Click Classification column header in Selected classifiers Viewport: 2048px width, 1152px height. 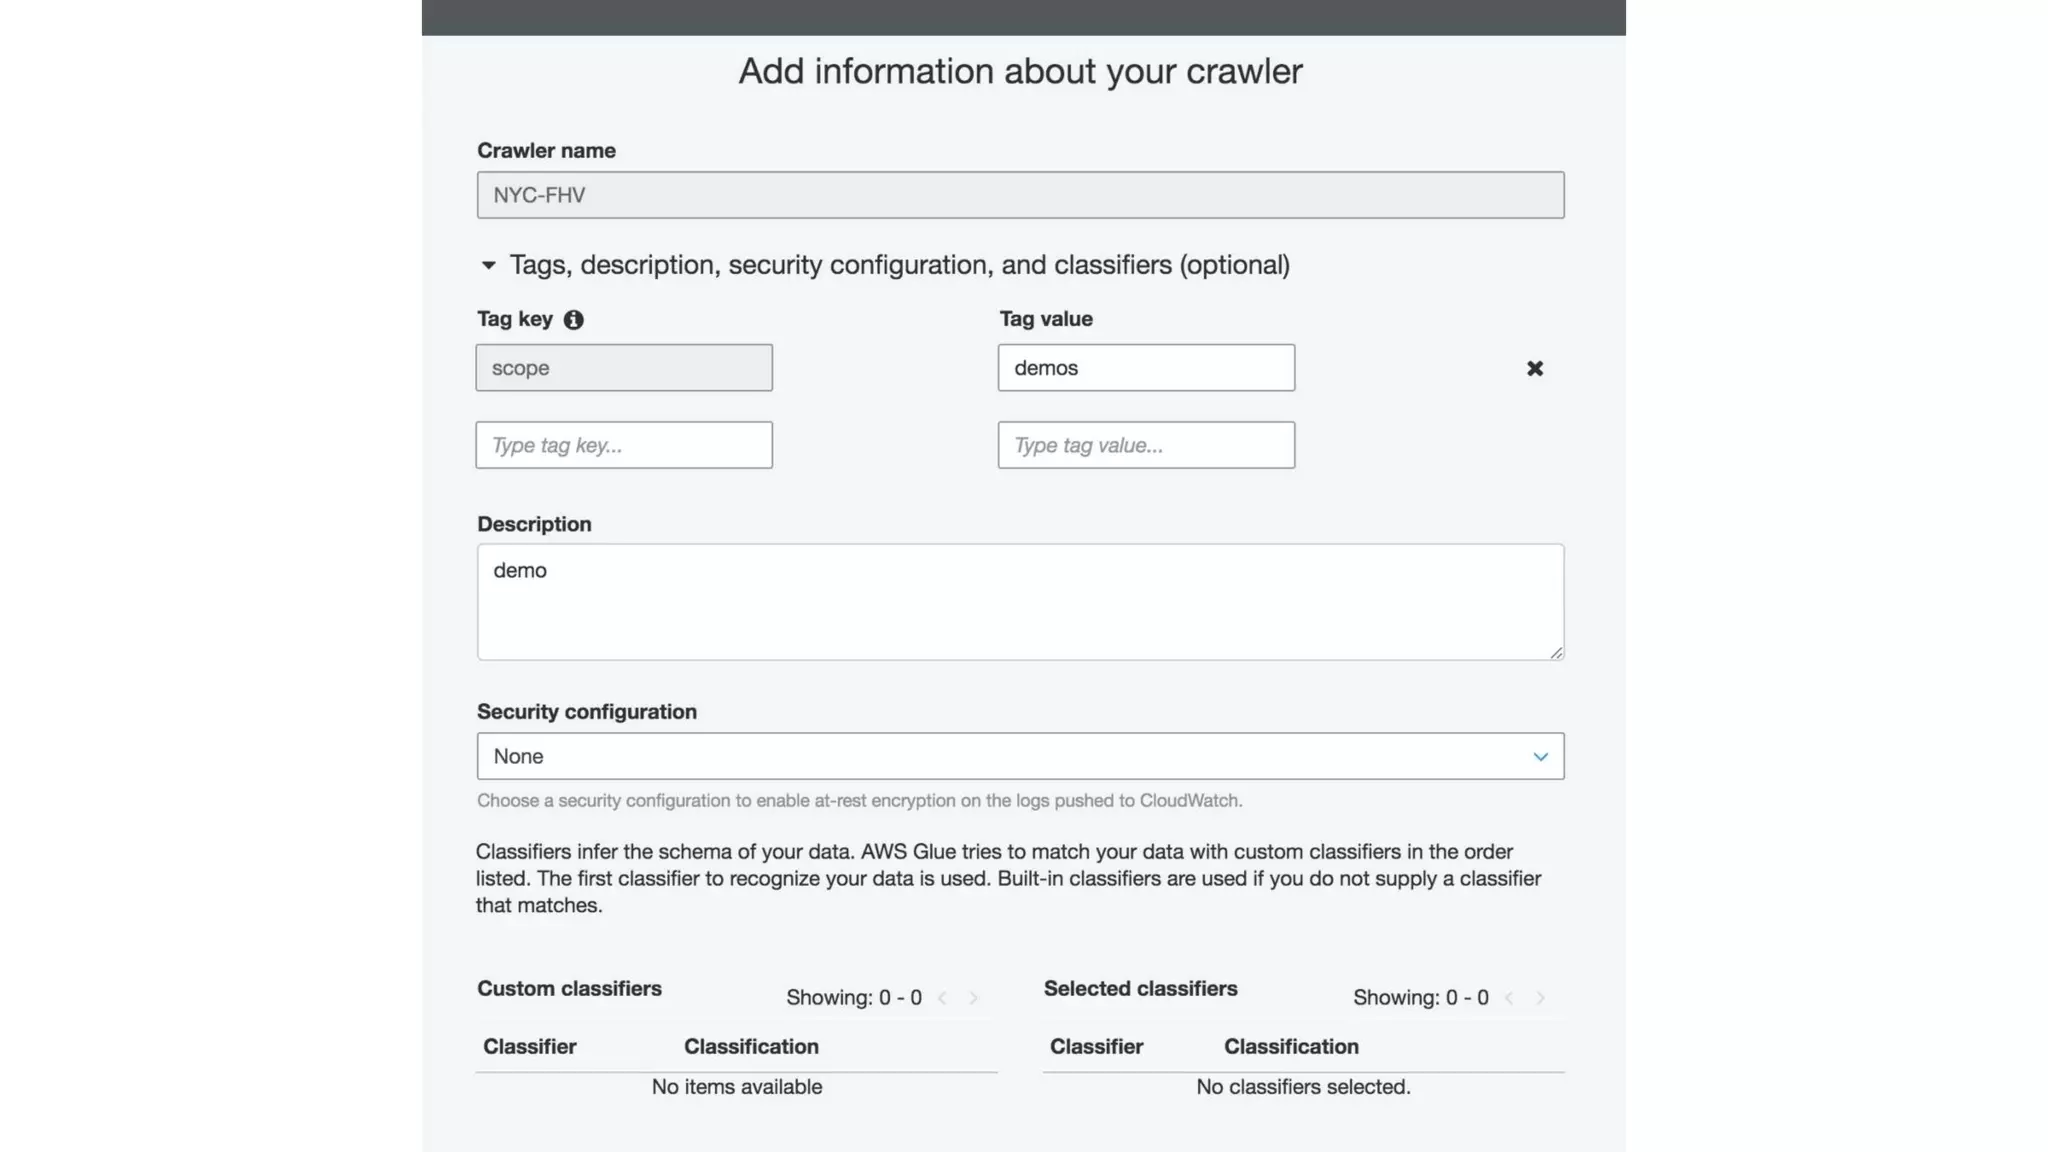[x=1291, y=1046]
